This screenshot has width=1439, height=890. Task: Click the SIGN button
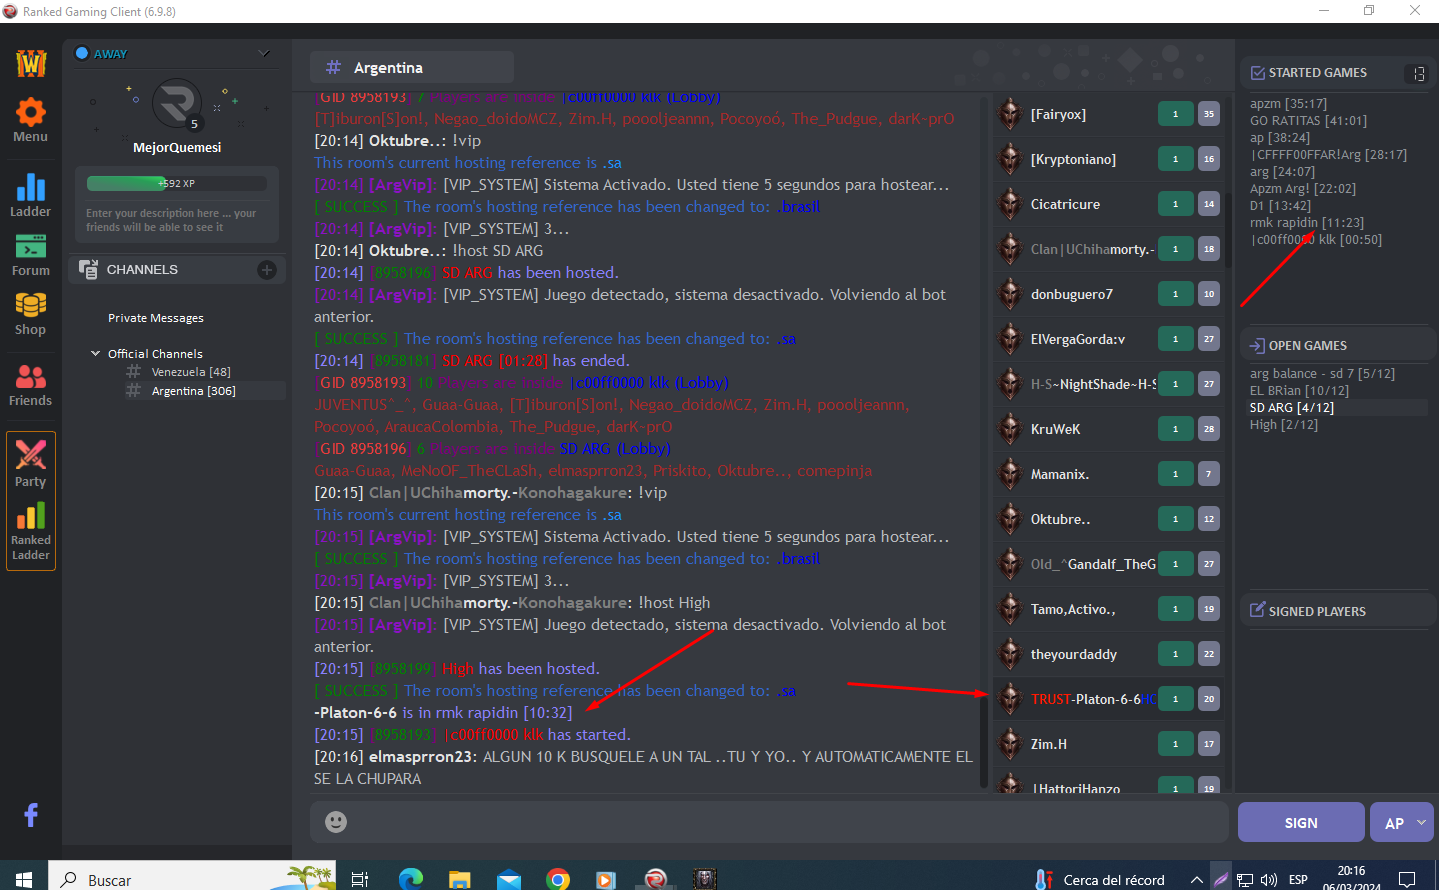[x=1301, y=822]
